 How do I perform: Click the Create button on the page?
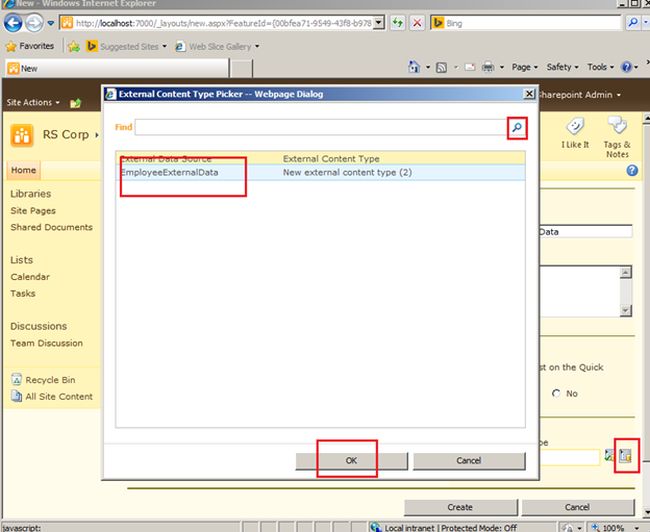pos(460,507)
